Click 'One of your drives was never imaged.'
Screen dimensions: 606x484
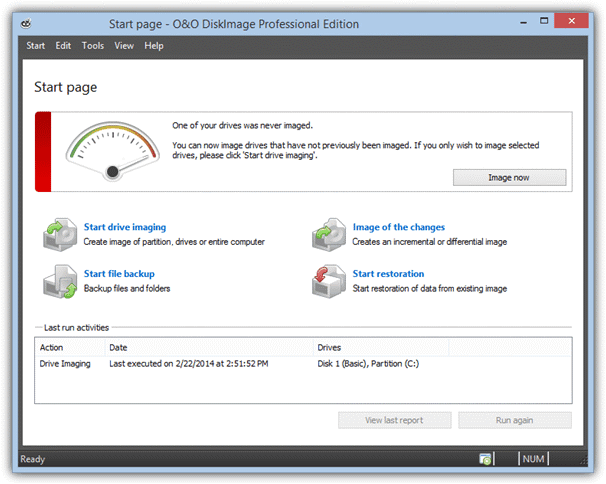[x=242, y=126]
